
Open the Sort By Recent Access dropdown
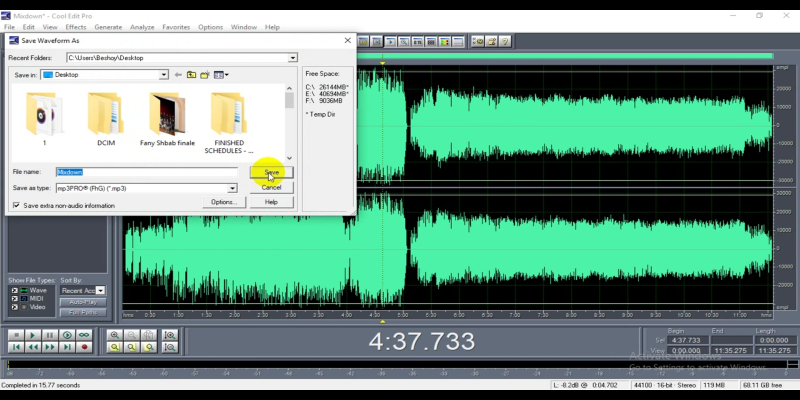pos(100,290)
